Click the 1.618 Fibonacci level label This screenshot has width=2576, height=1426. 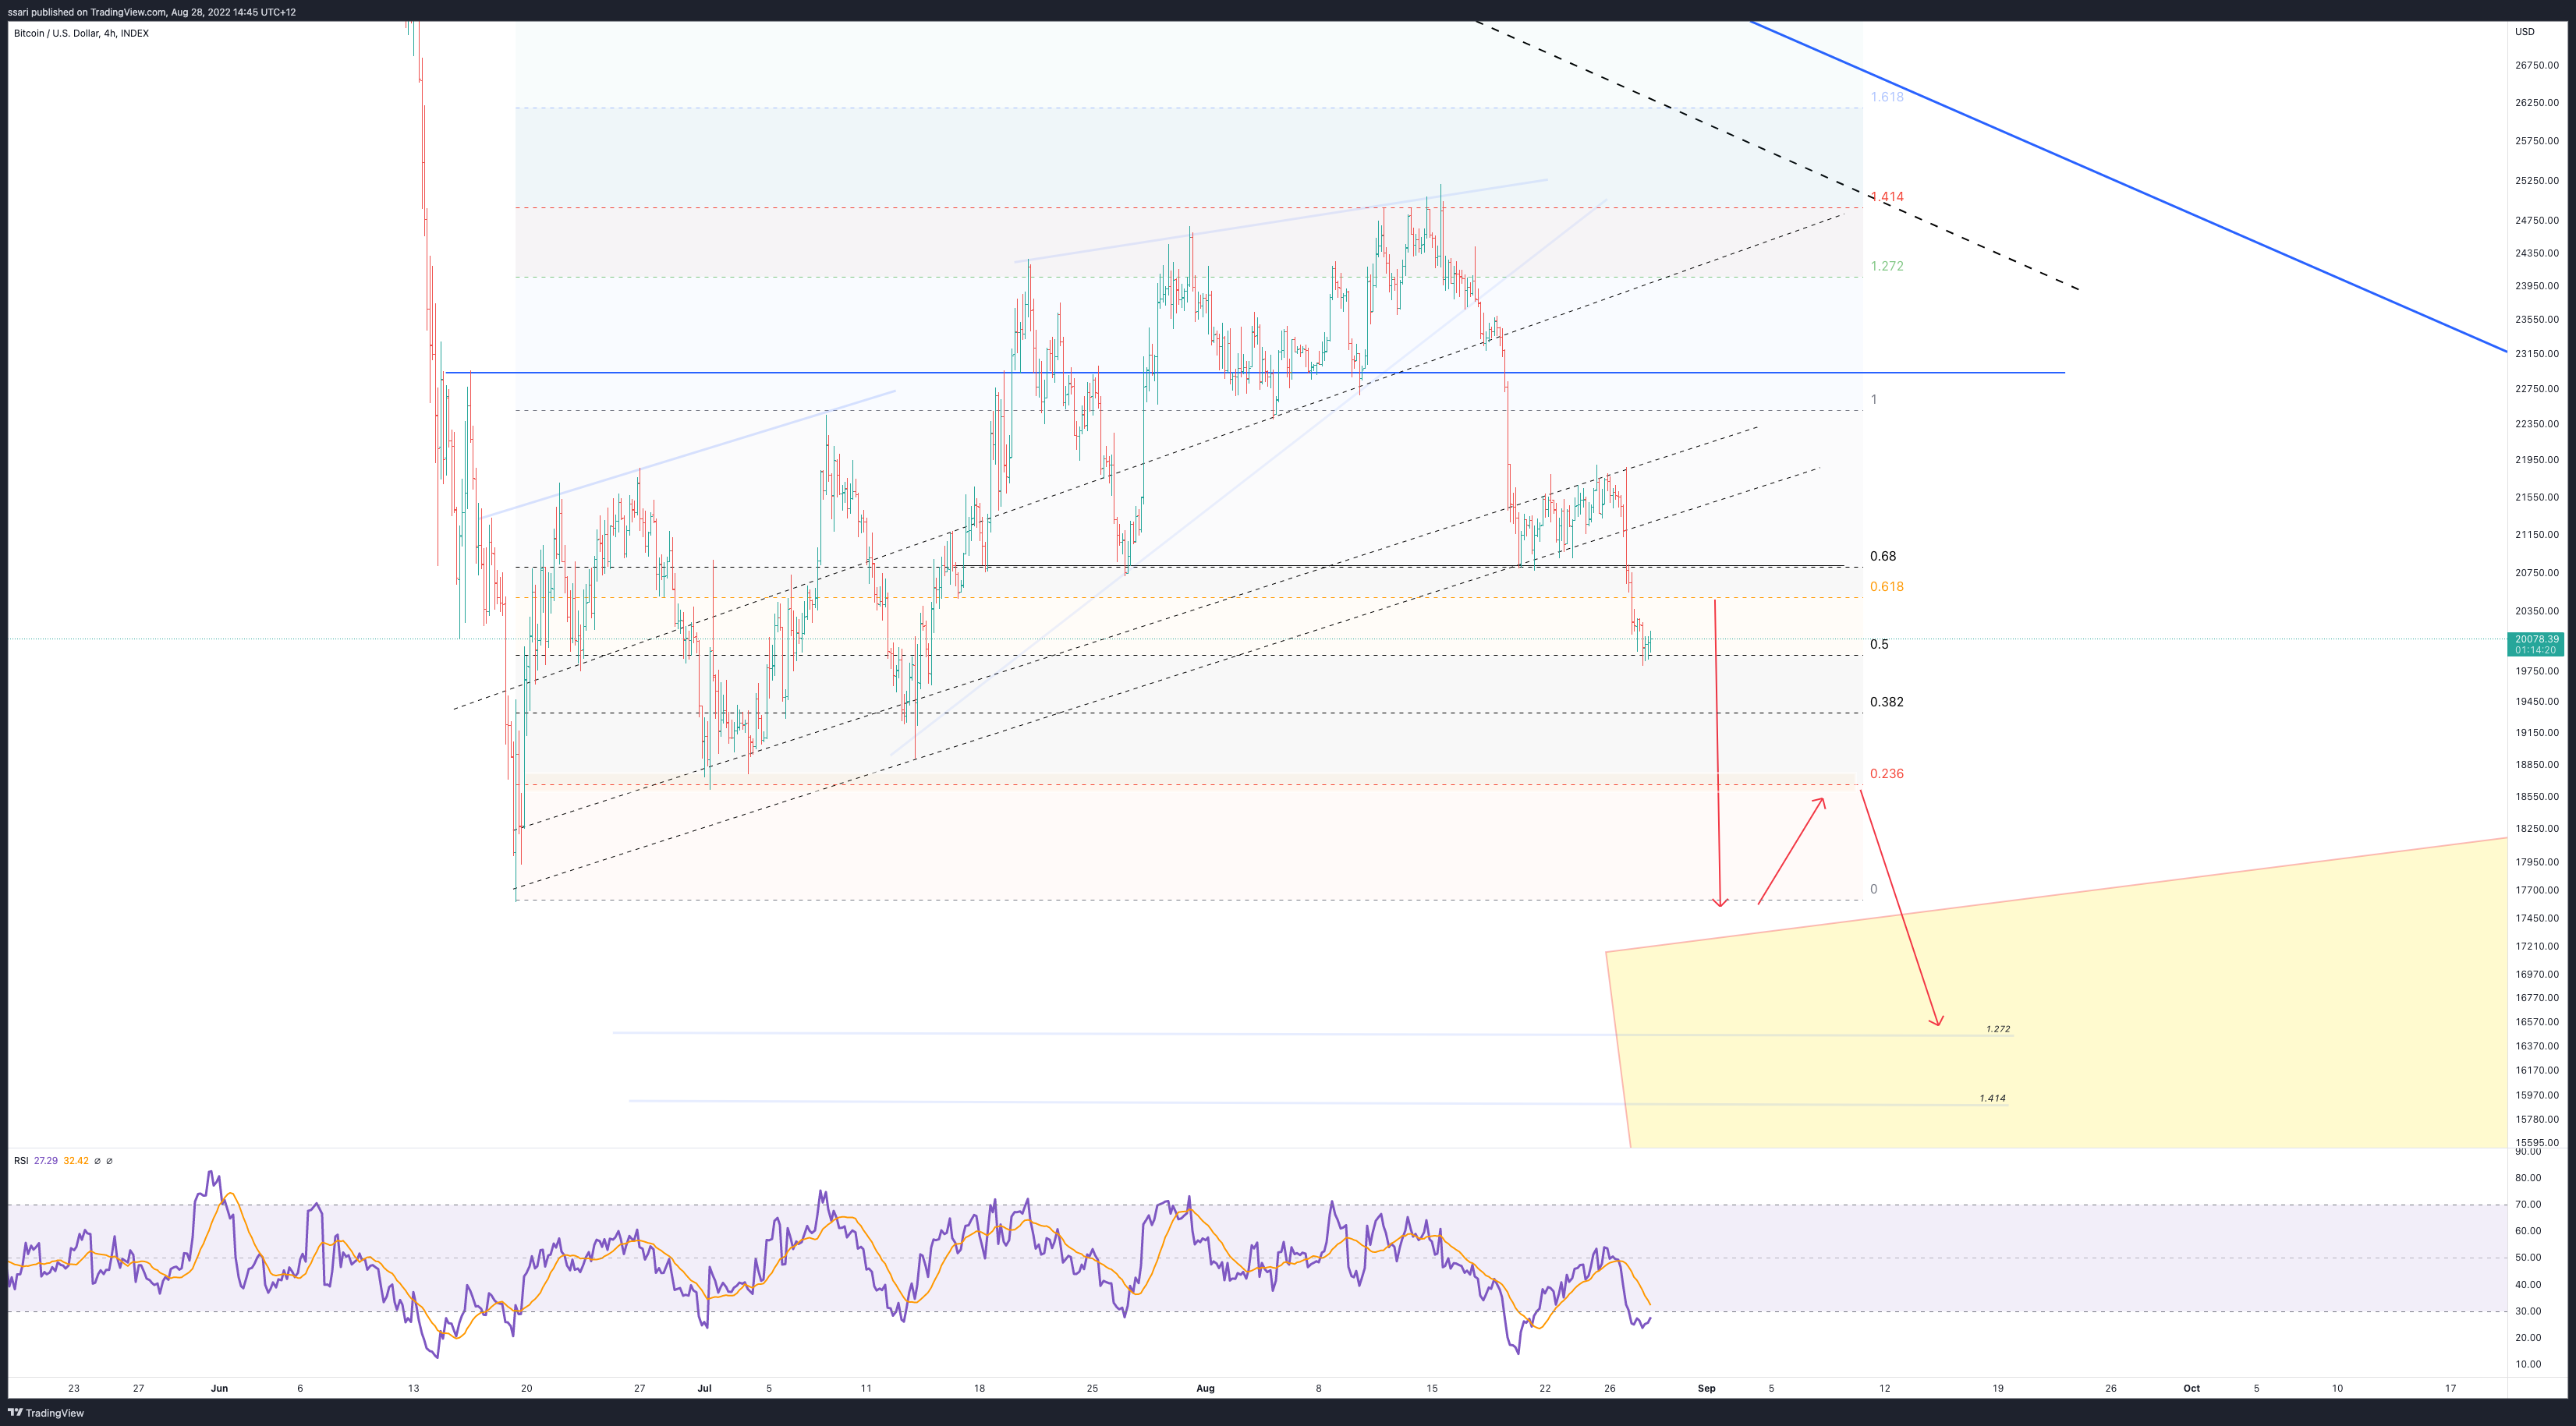point(1887,97)
